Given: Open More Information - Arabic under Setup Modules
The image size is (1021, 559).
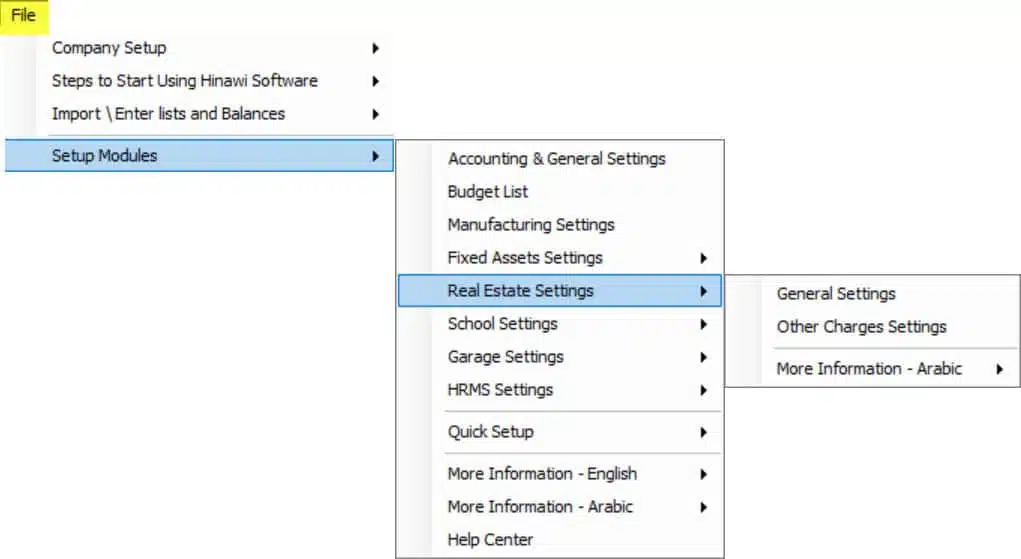Looking at the screenshot, I should (x=560, y=507).
